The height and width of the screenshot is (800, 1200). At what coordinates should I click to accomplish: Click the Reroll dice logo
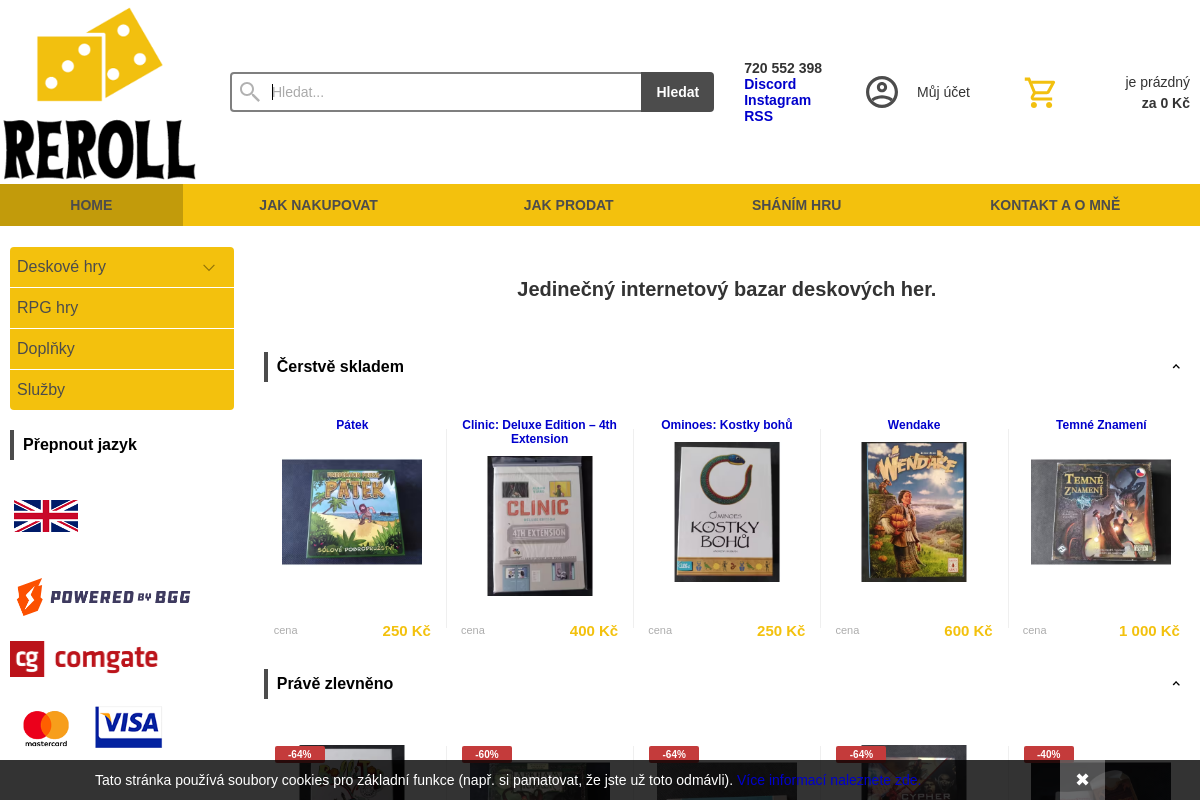[x=99, y=94]
